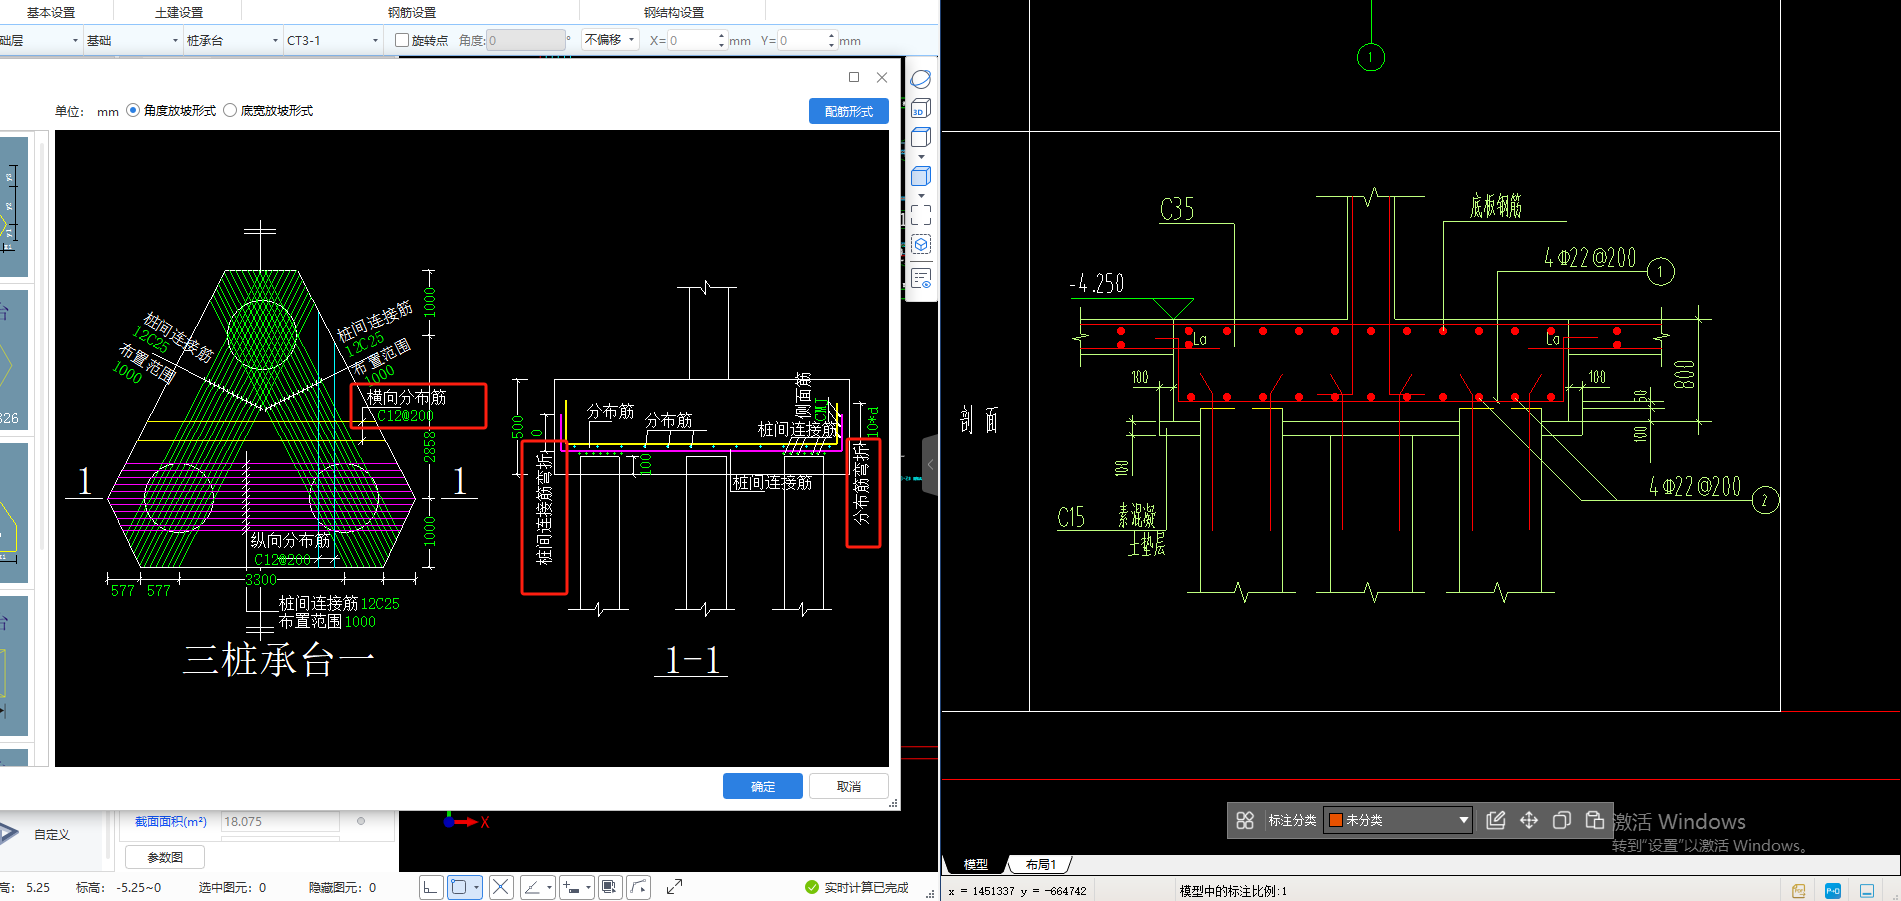
Task: Click the move cross-arrows icon in the annotation toolbar
Action: 1529,820
